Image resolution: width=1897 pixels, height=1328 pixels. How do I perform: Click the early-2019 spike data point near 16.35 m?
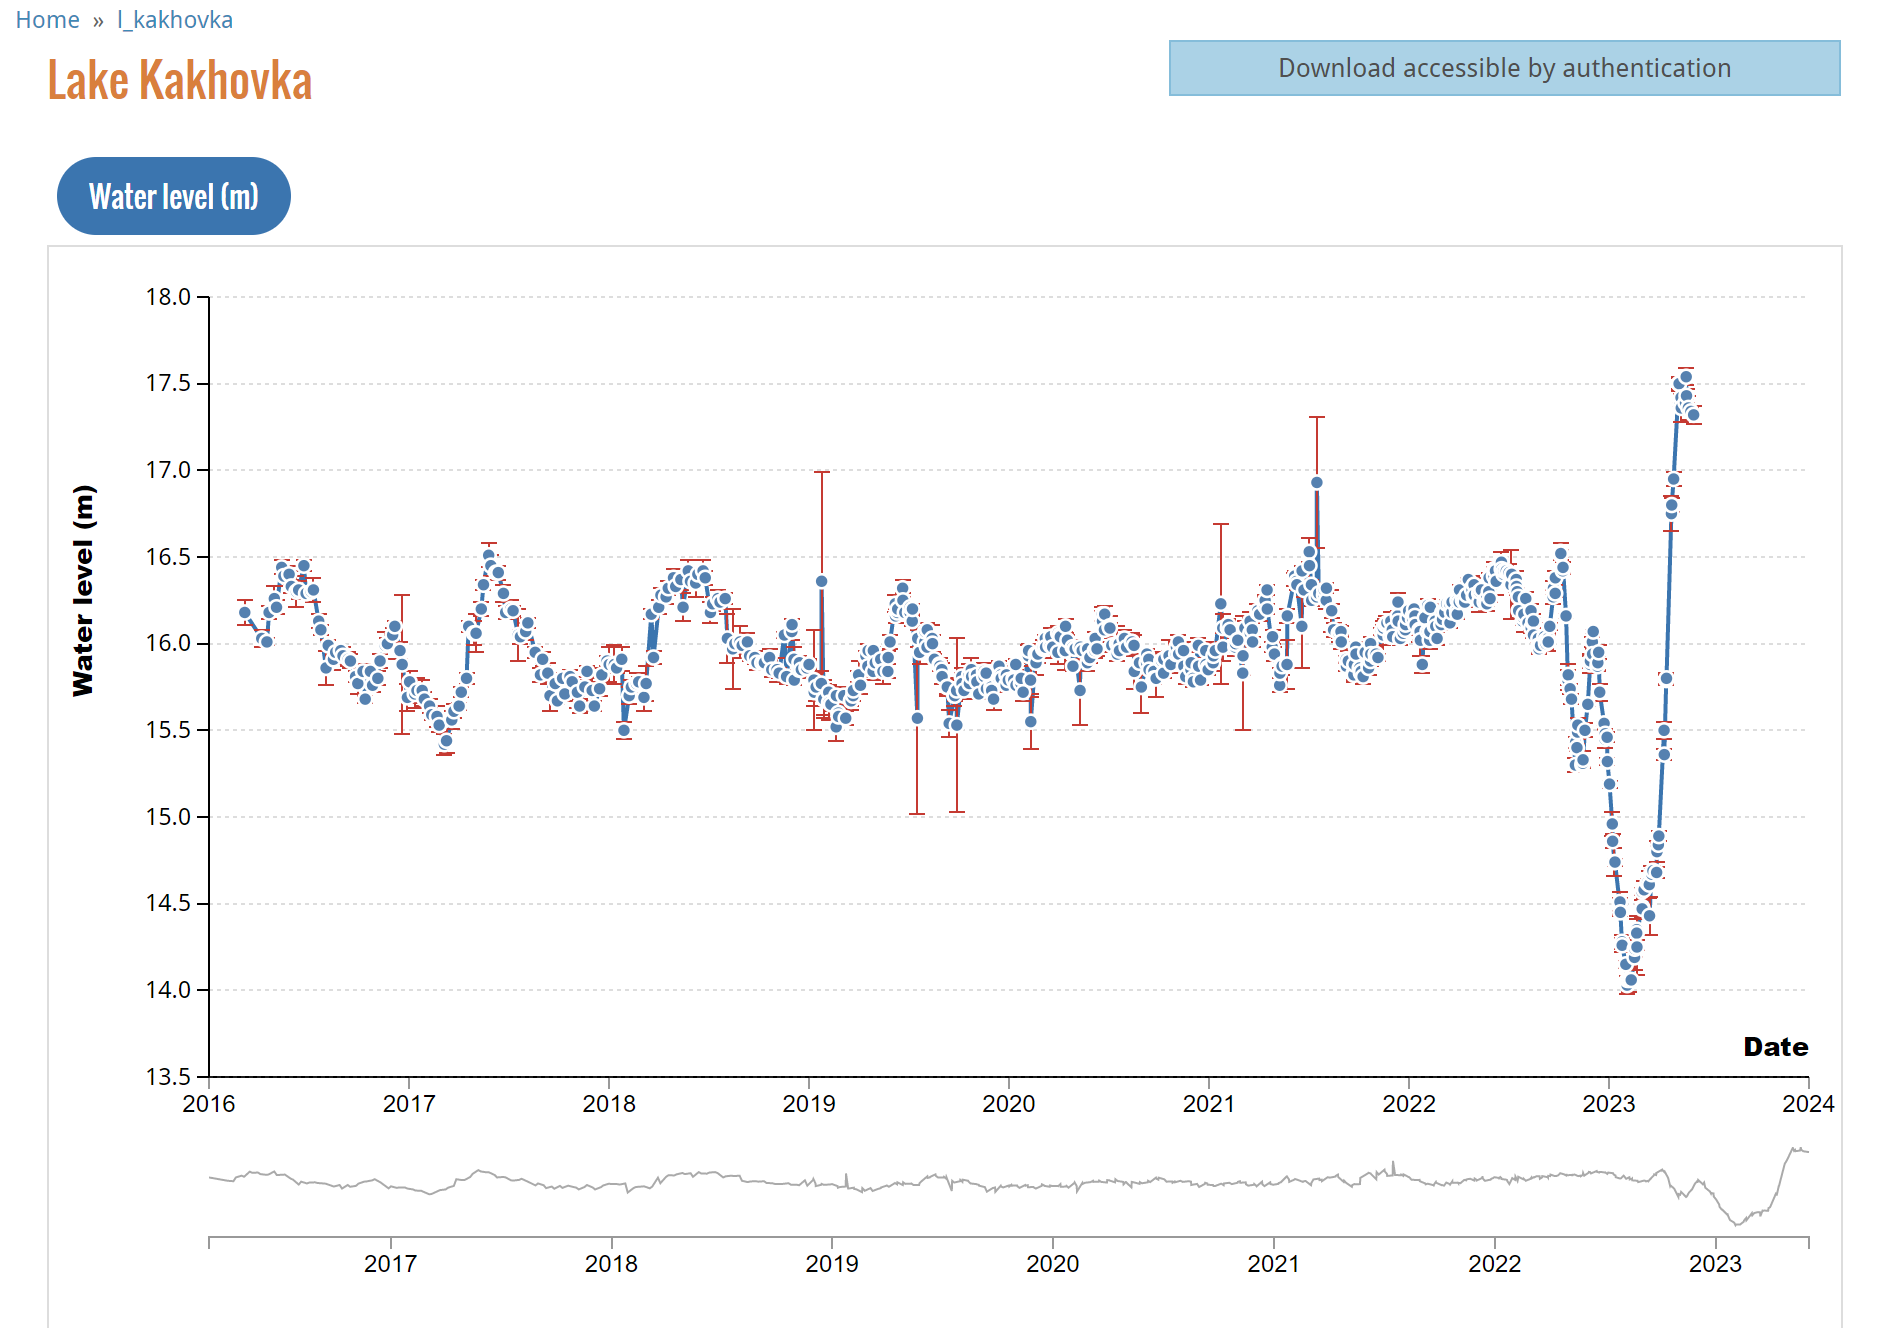pyautogui.click(x=821, y=581)
